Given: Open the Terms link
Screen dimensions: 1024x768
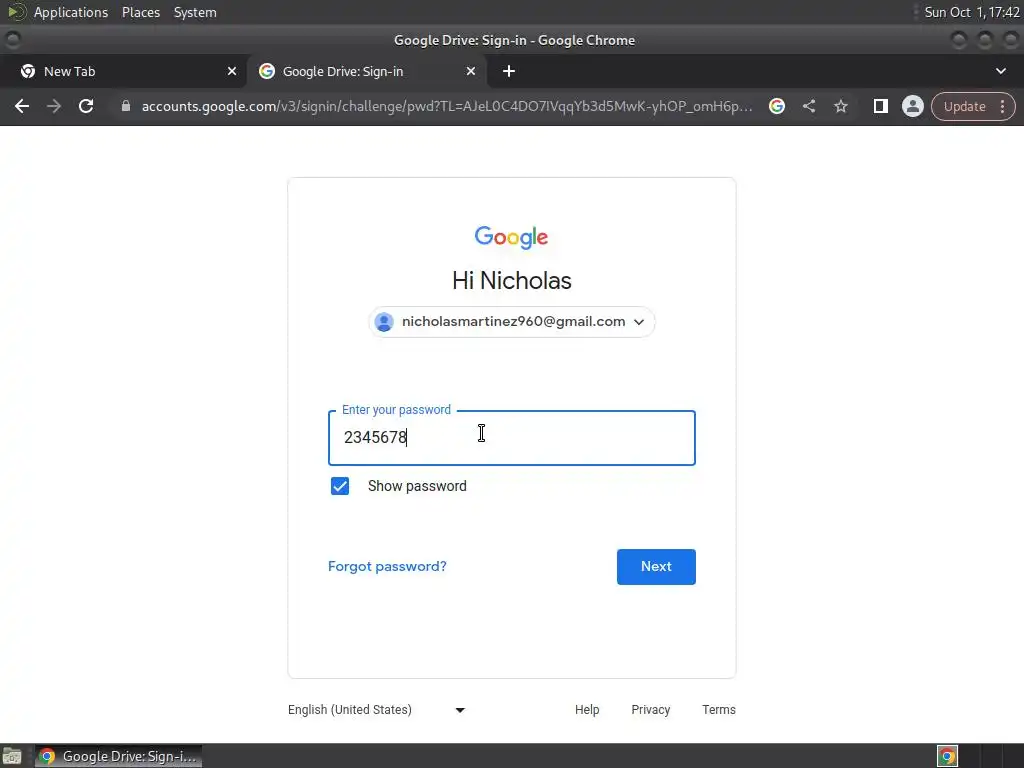Looking at the screenshot, I should pos(718,710).
